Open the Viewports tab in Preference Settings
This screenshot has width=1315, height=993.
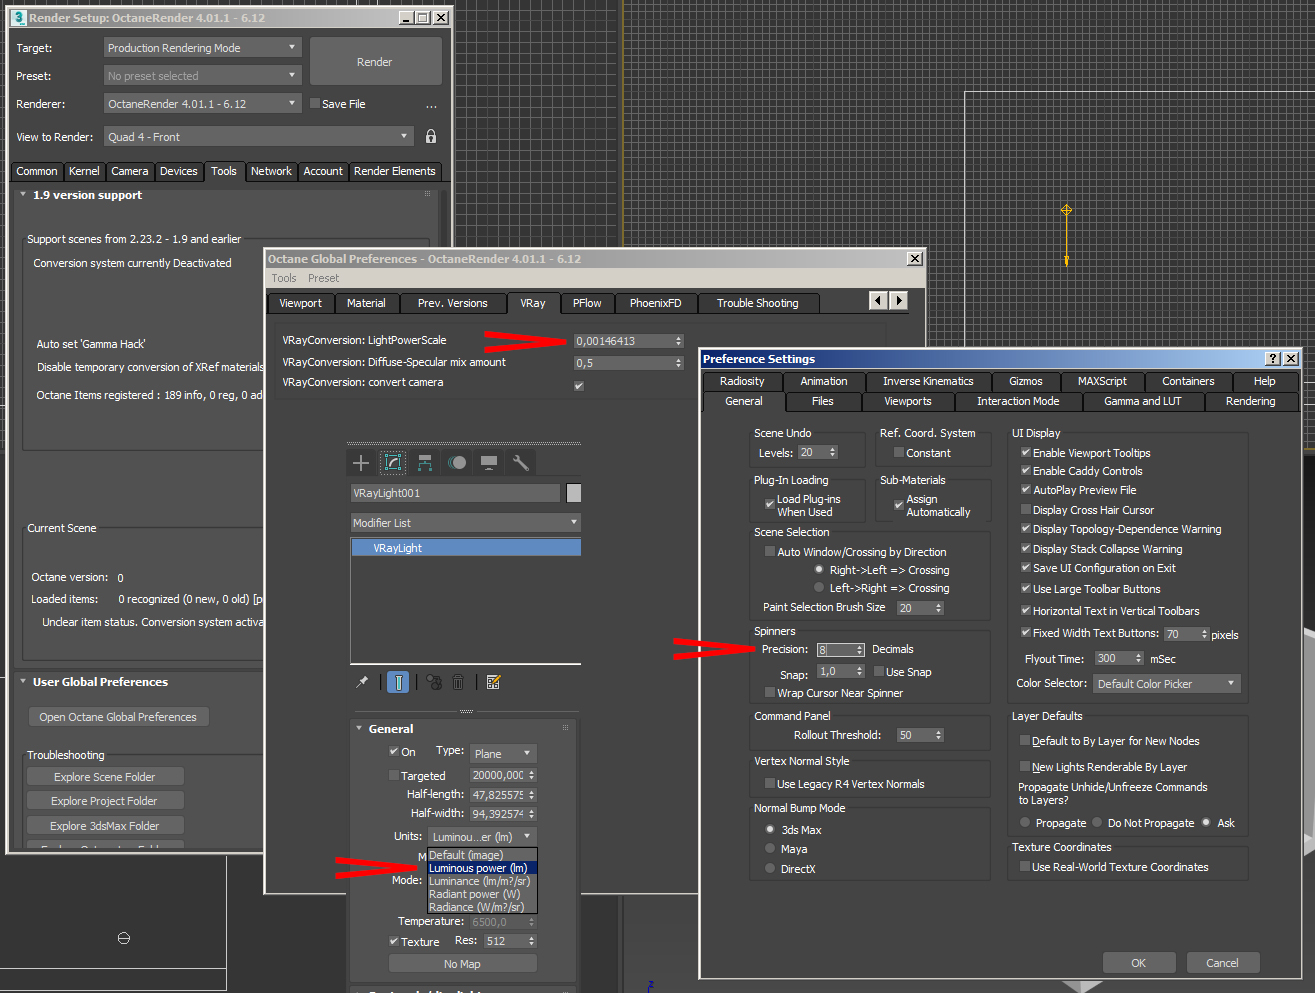point(908,401)
